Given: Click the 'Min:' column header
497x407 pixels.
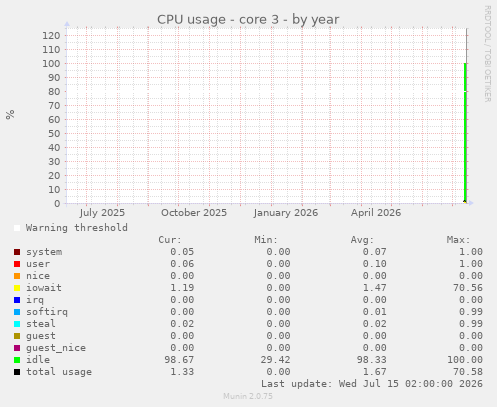Looking at the screenshot, I should coord(266,240).
